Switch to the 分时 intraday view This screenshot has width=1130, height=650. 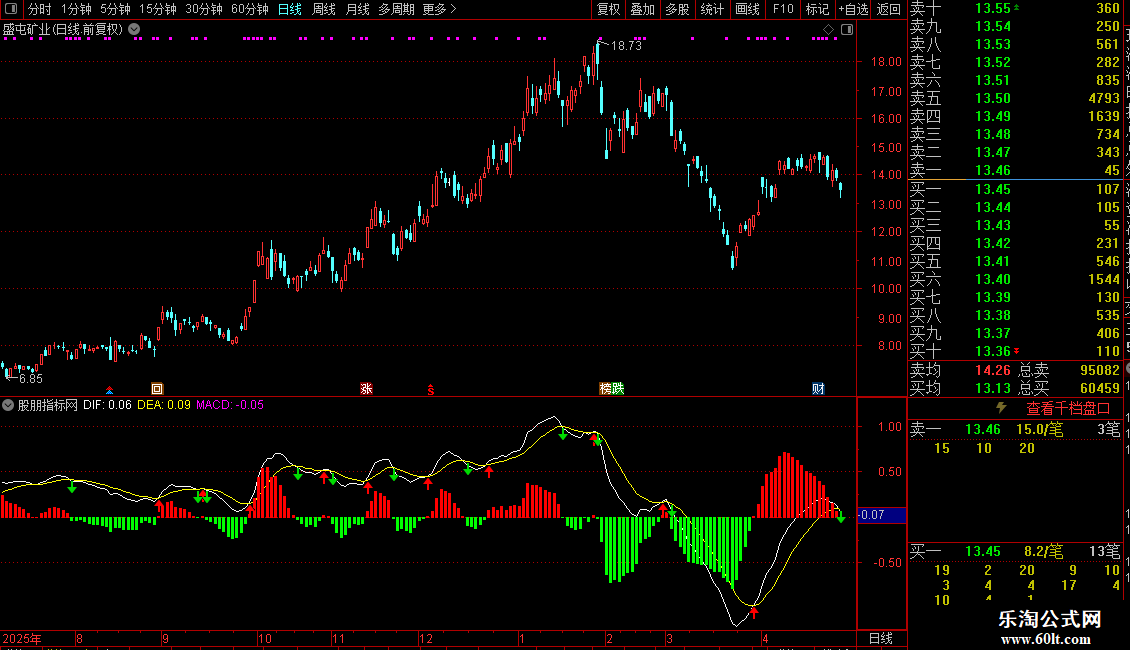point(40,9)
